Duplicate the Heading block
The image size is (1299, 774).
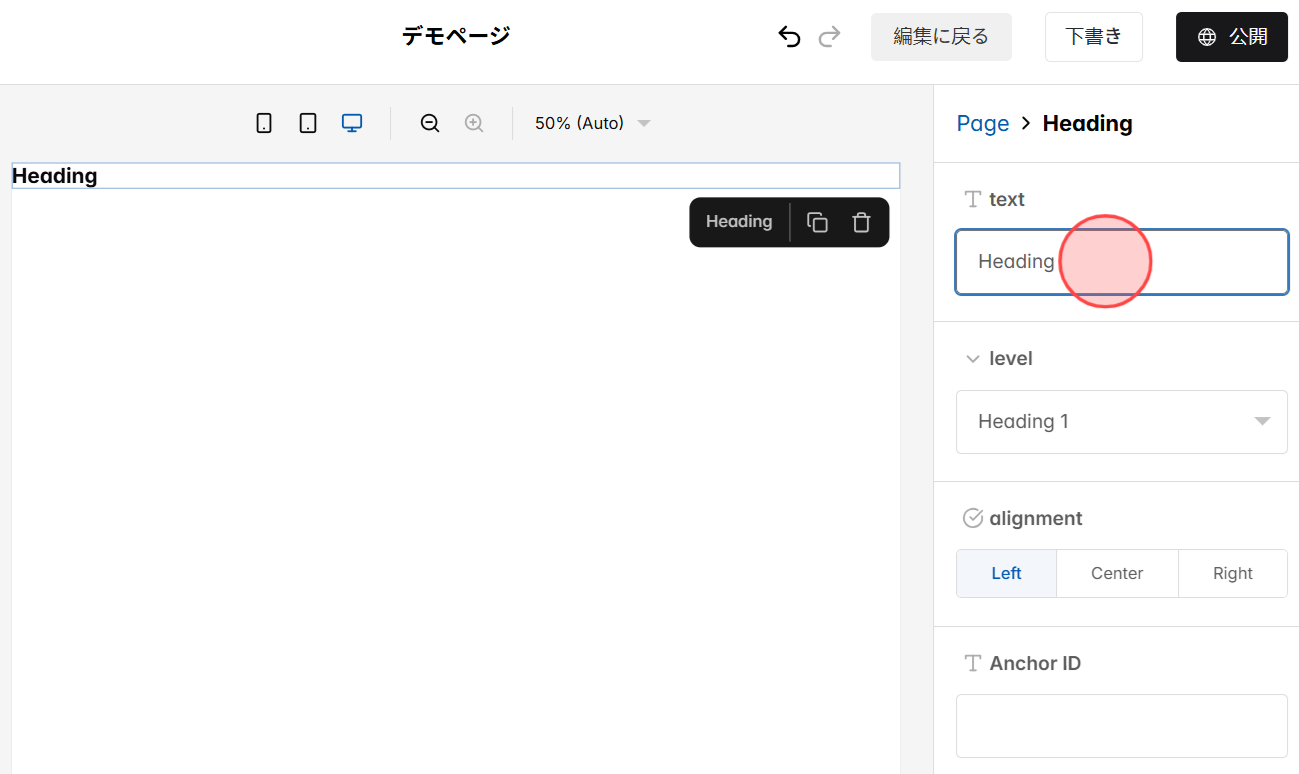[x=817, y=221]
